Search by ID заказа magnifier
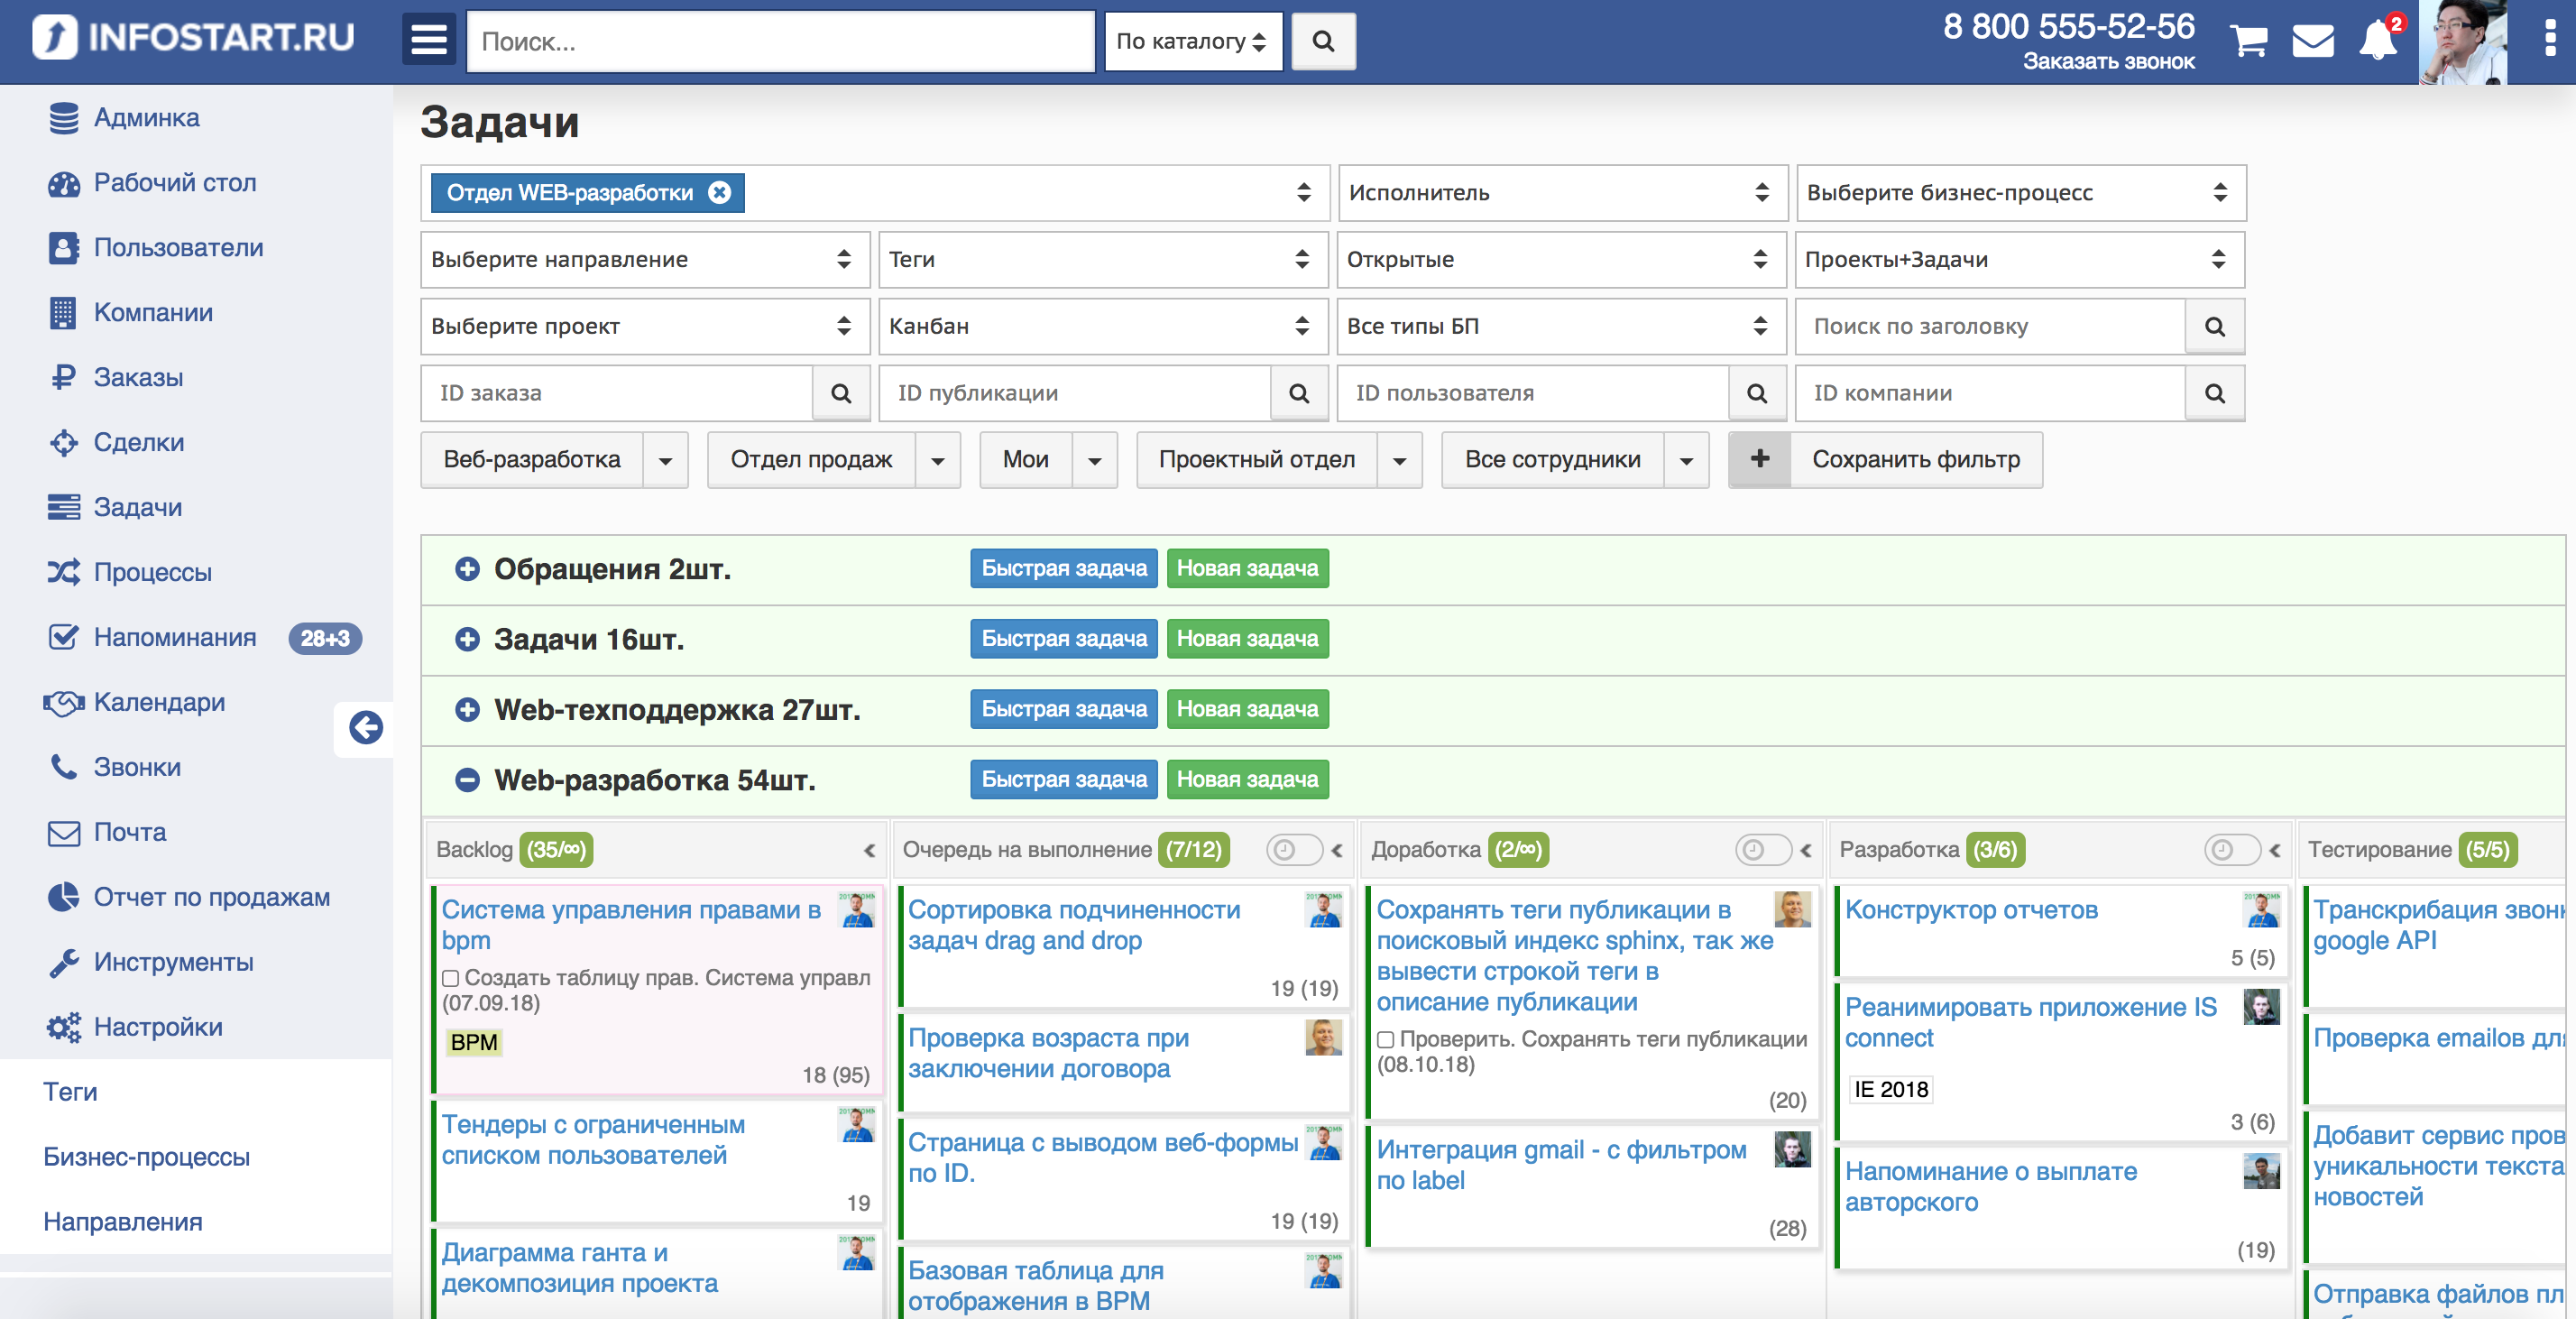The width and height of the screenshot is (2576, 1319). (x=841, y=393)
